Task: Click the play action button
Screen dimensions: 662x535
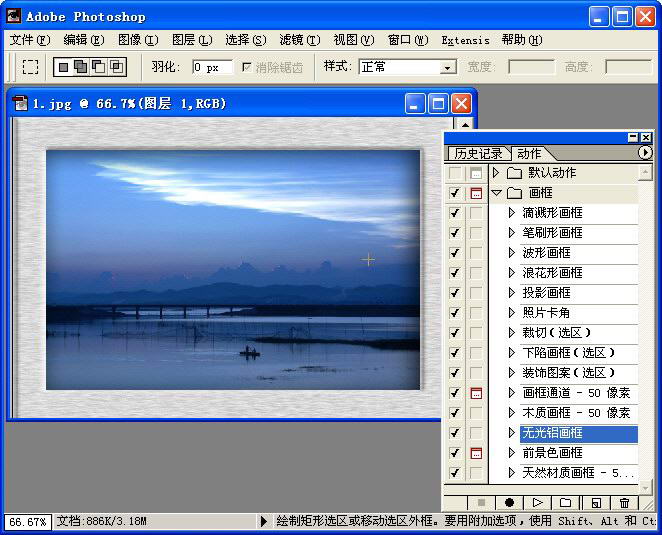Action: 537,503
